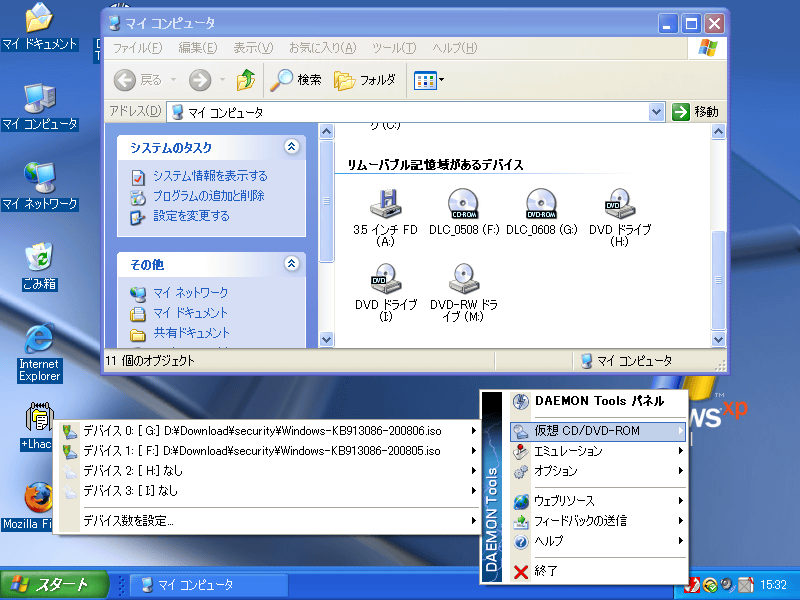Open マイ ドキュメント desktop icon
Screen dimensions: 800x600
click(40, 27)
